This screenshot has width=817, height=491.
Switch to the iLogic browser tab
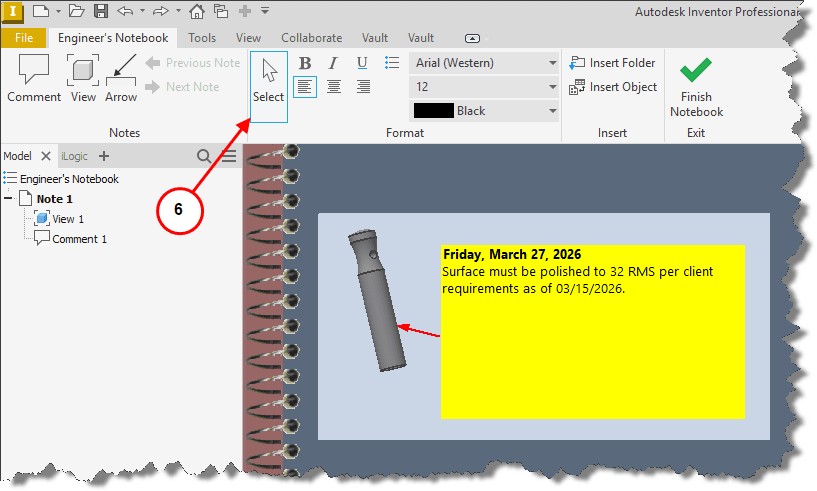75,156
